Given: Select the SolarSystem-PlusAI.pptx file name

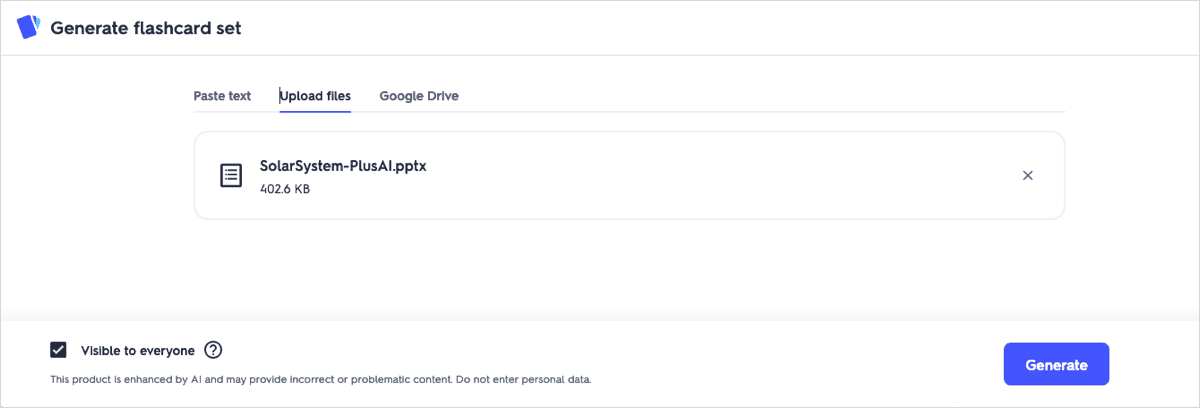Looking at the screenshot, I should [343, 166].
